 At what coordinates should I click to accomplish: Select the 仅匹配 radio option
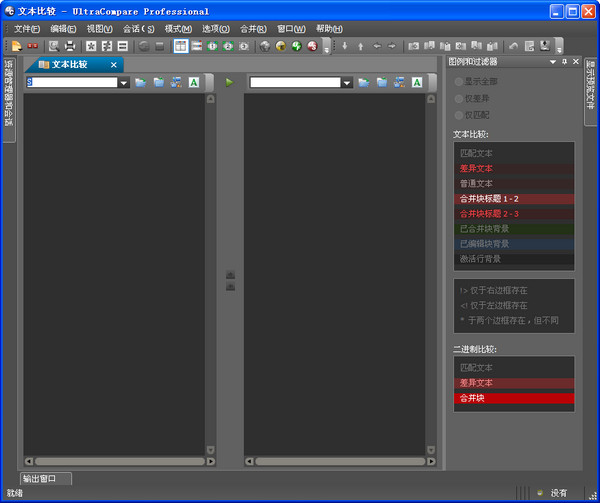[459, 117]
